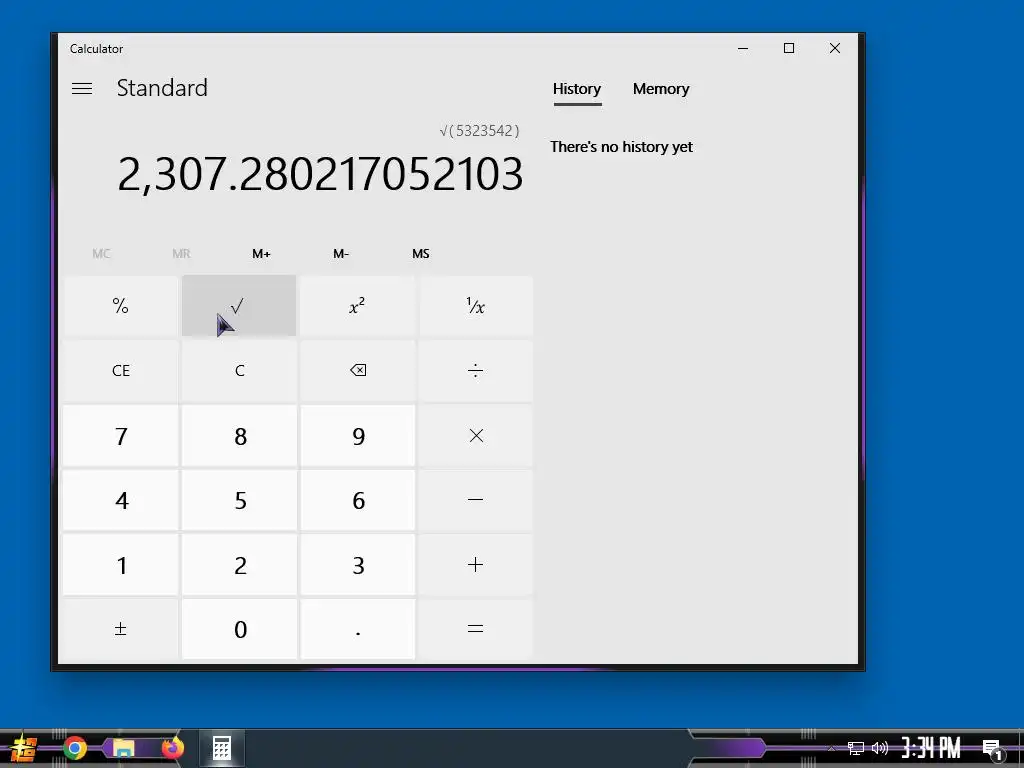Click number 0 key
1024x768 pixels.
239,629
